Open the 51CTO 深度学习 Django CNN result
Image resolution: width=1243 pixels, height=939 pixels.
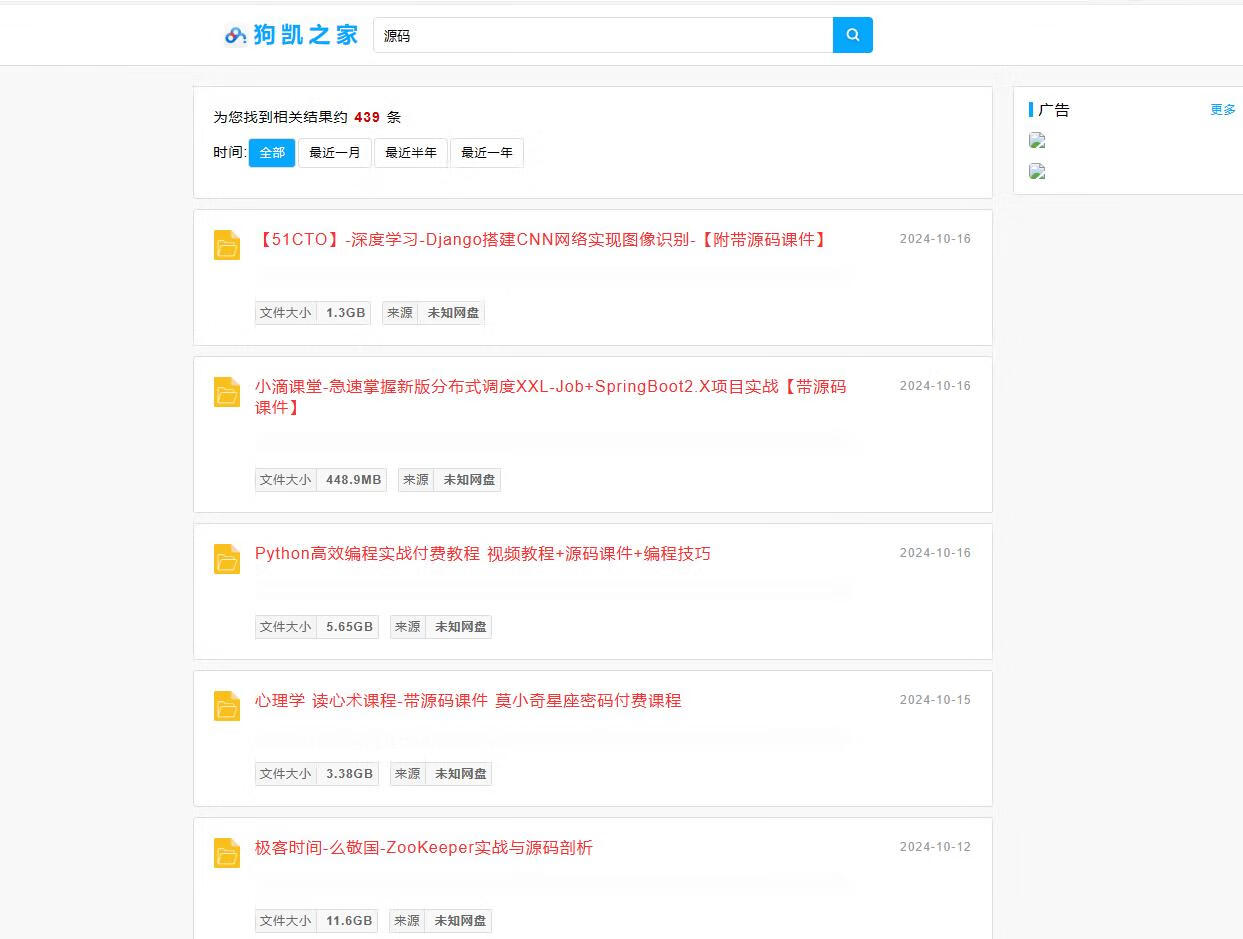click(x=542, y=240)
